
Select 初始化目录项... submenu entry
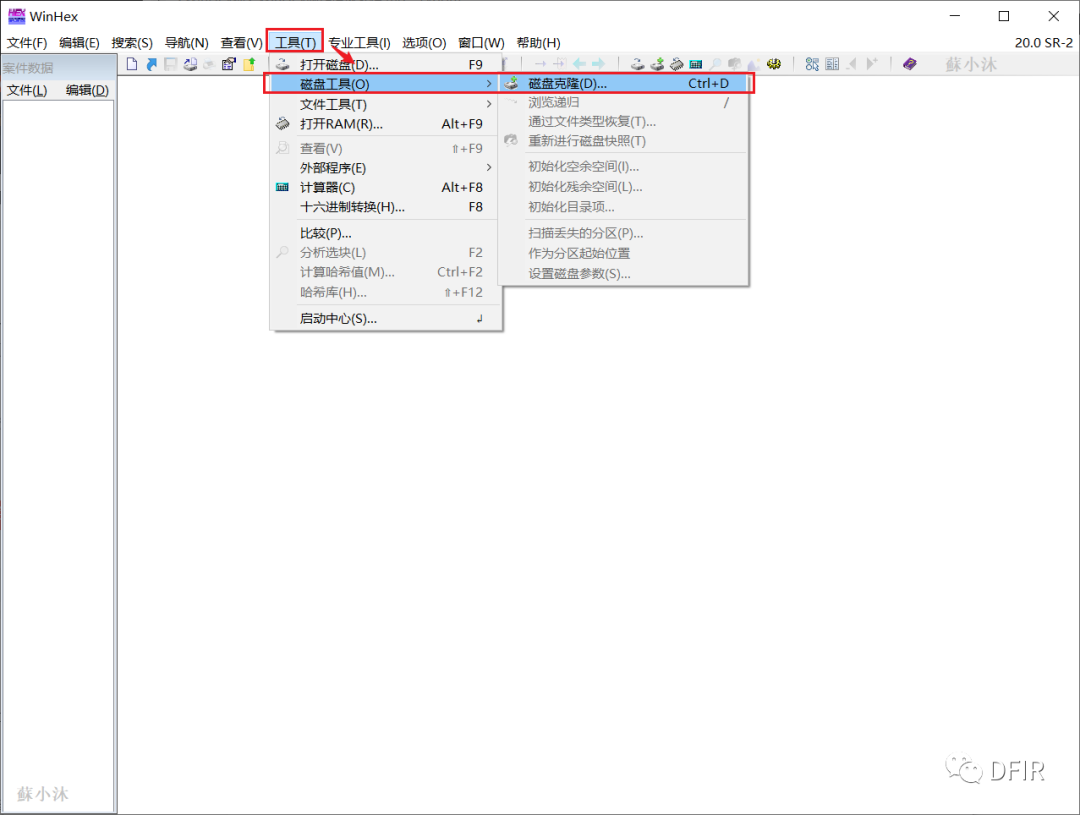pos(623,207)
